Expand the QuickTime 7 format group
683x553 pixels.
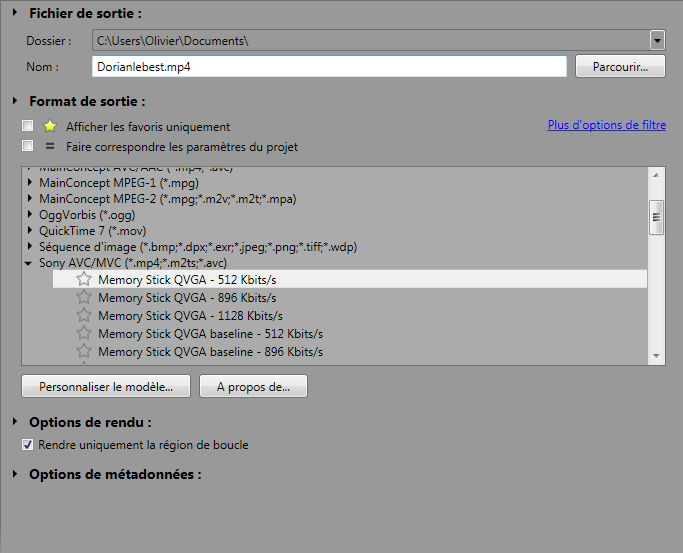pyautogui.click(x=29, y=231)
